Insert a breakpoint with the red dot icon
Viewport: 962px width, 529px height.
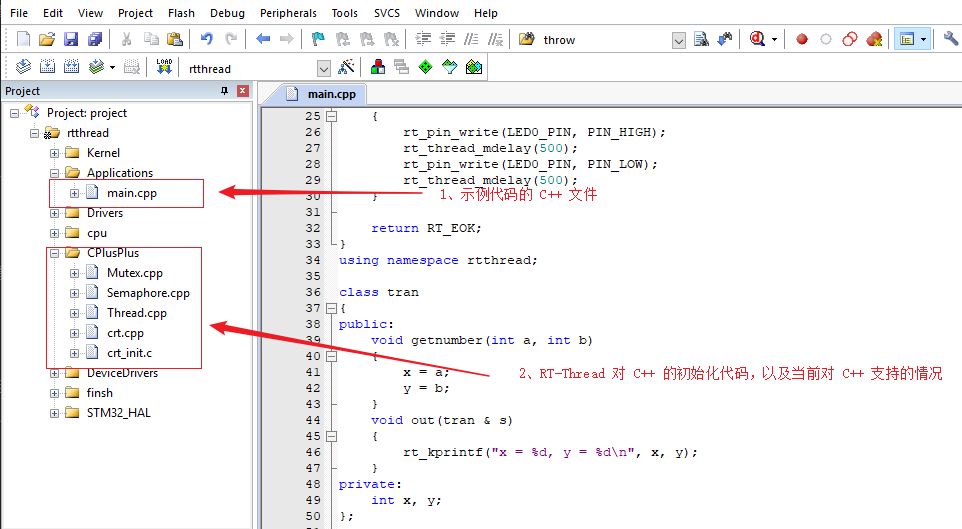click(x=801, y=39)
